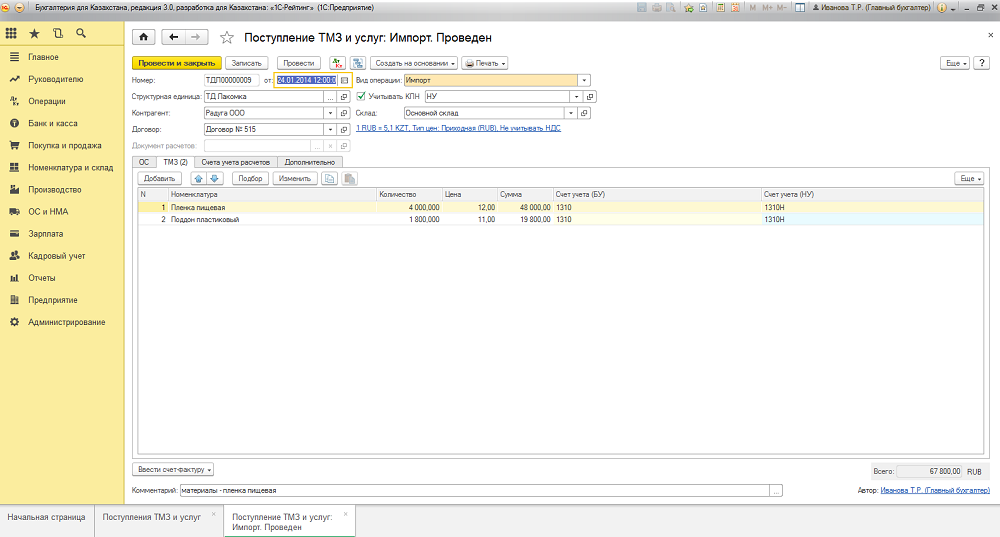Screen dimensions: 1000x537
Task: Open document structure icon in the toolbar
Action: click(x=358, y=63)
